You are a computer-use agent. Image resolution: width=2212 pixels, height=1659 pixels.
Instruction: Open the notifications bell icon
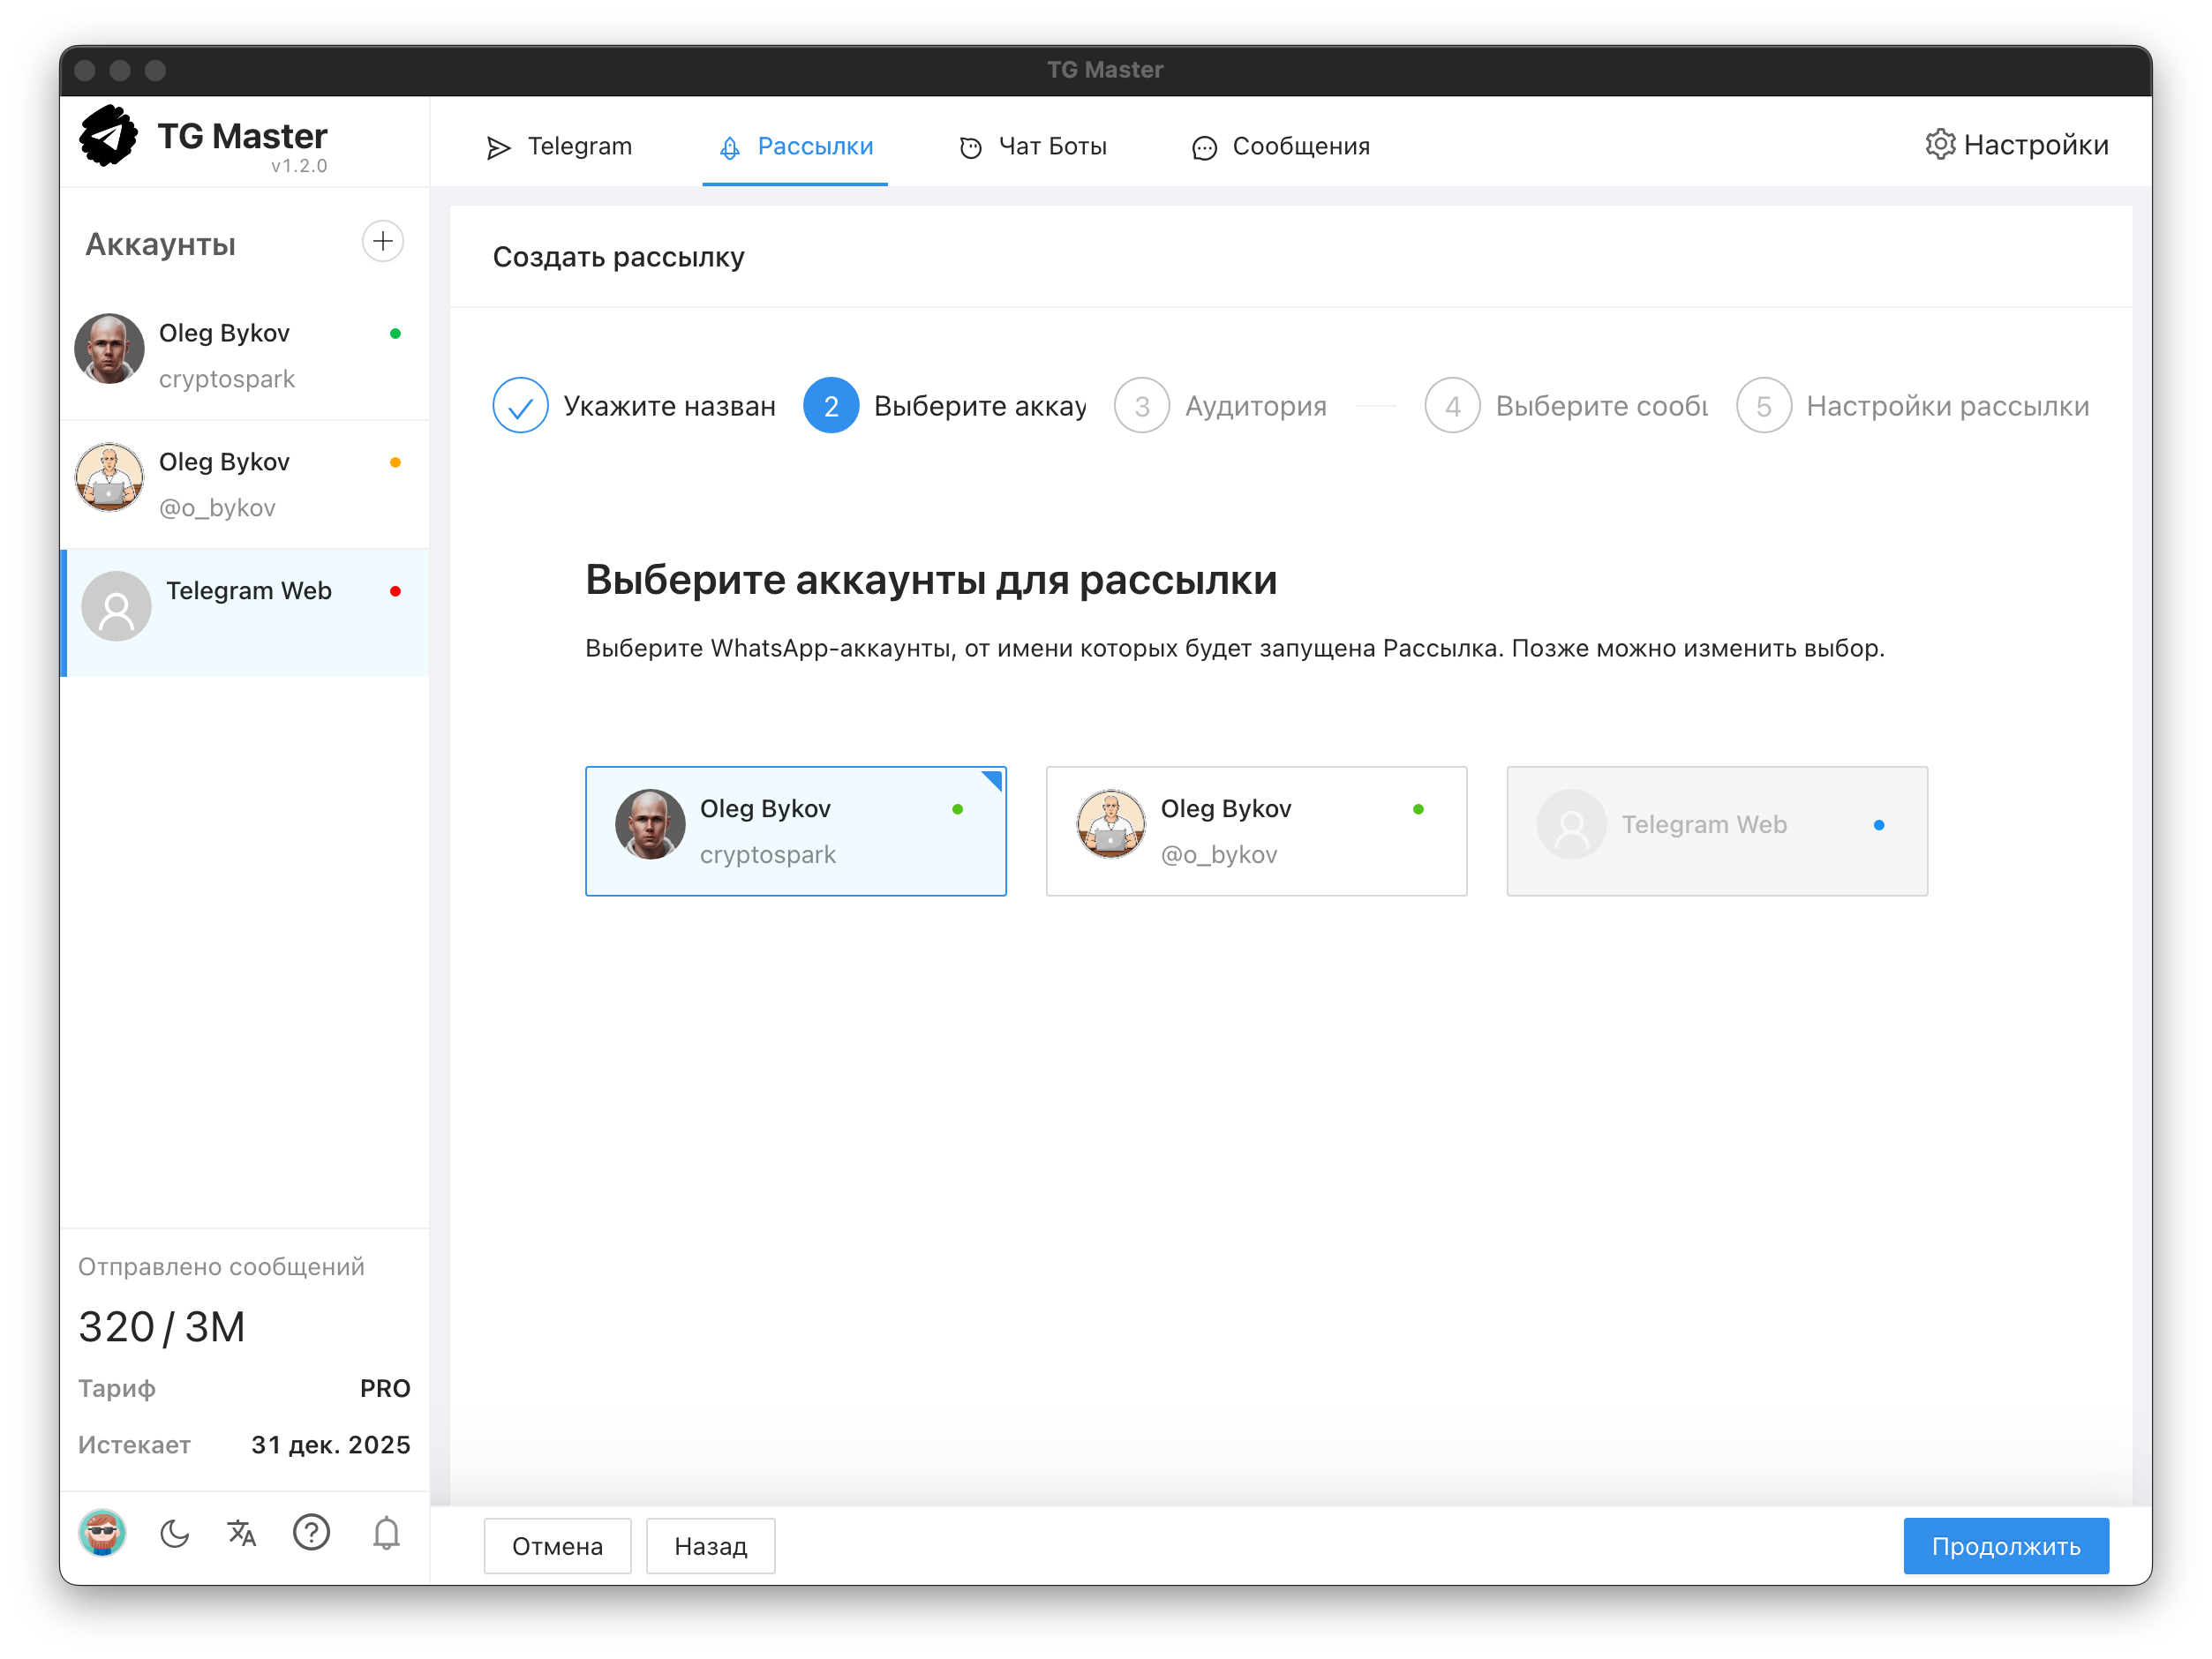386,1533
